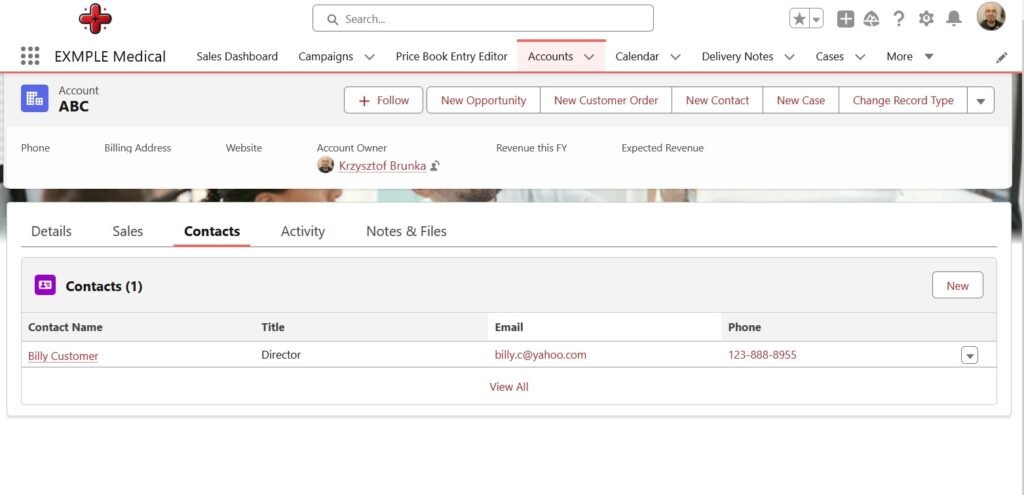Expand the Accounts tab chevron menu

pos(589,57)
